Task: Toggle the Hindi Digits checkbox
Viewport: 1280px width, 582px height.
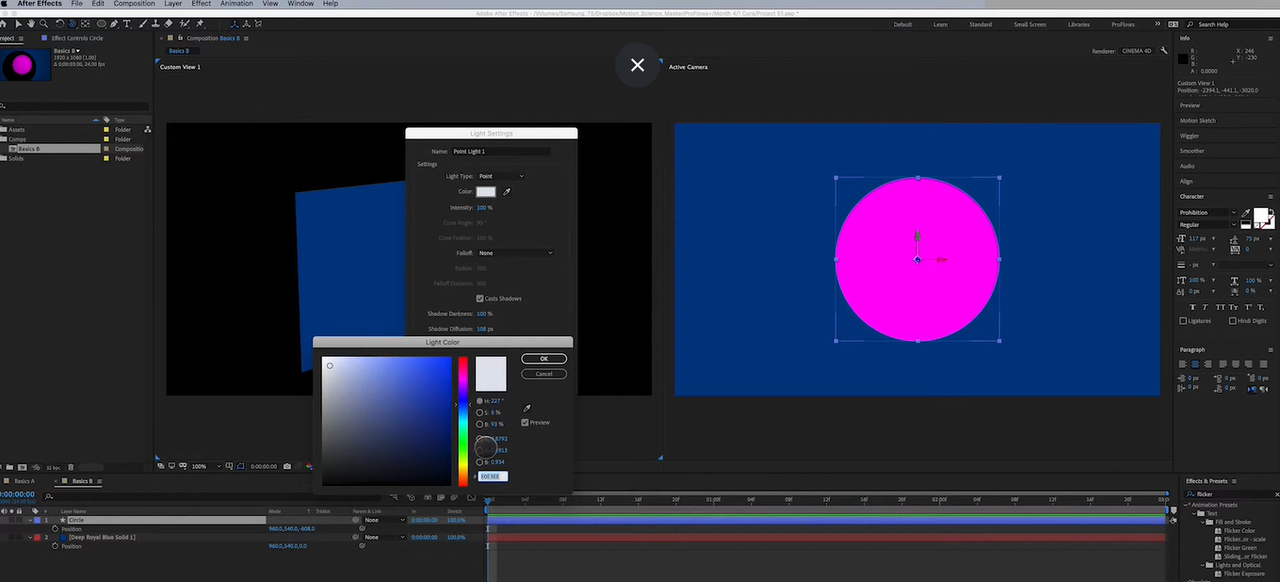Action: coord(1232,321)
